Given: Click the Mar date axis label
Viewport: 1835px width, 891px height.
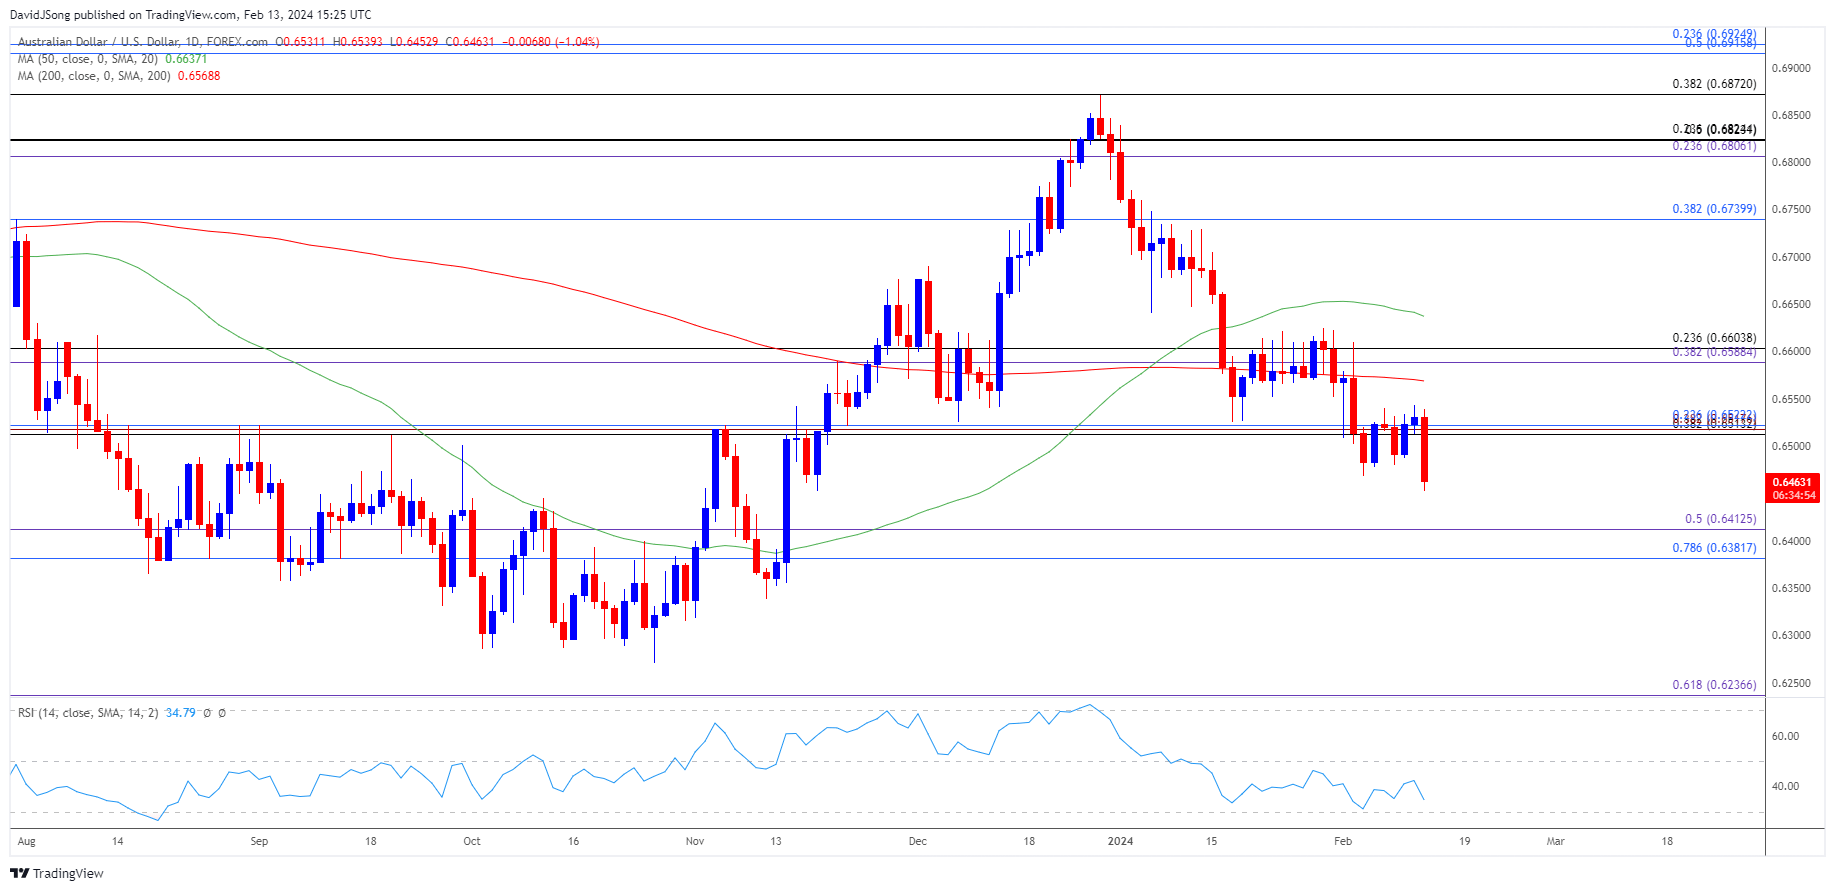Looking at the screenshot, I should 1556,841.
